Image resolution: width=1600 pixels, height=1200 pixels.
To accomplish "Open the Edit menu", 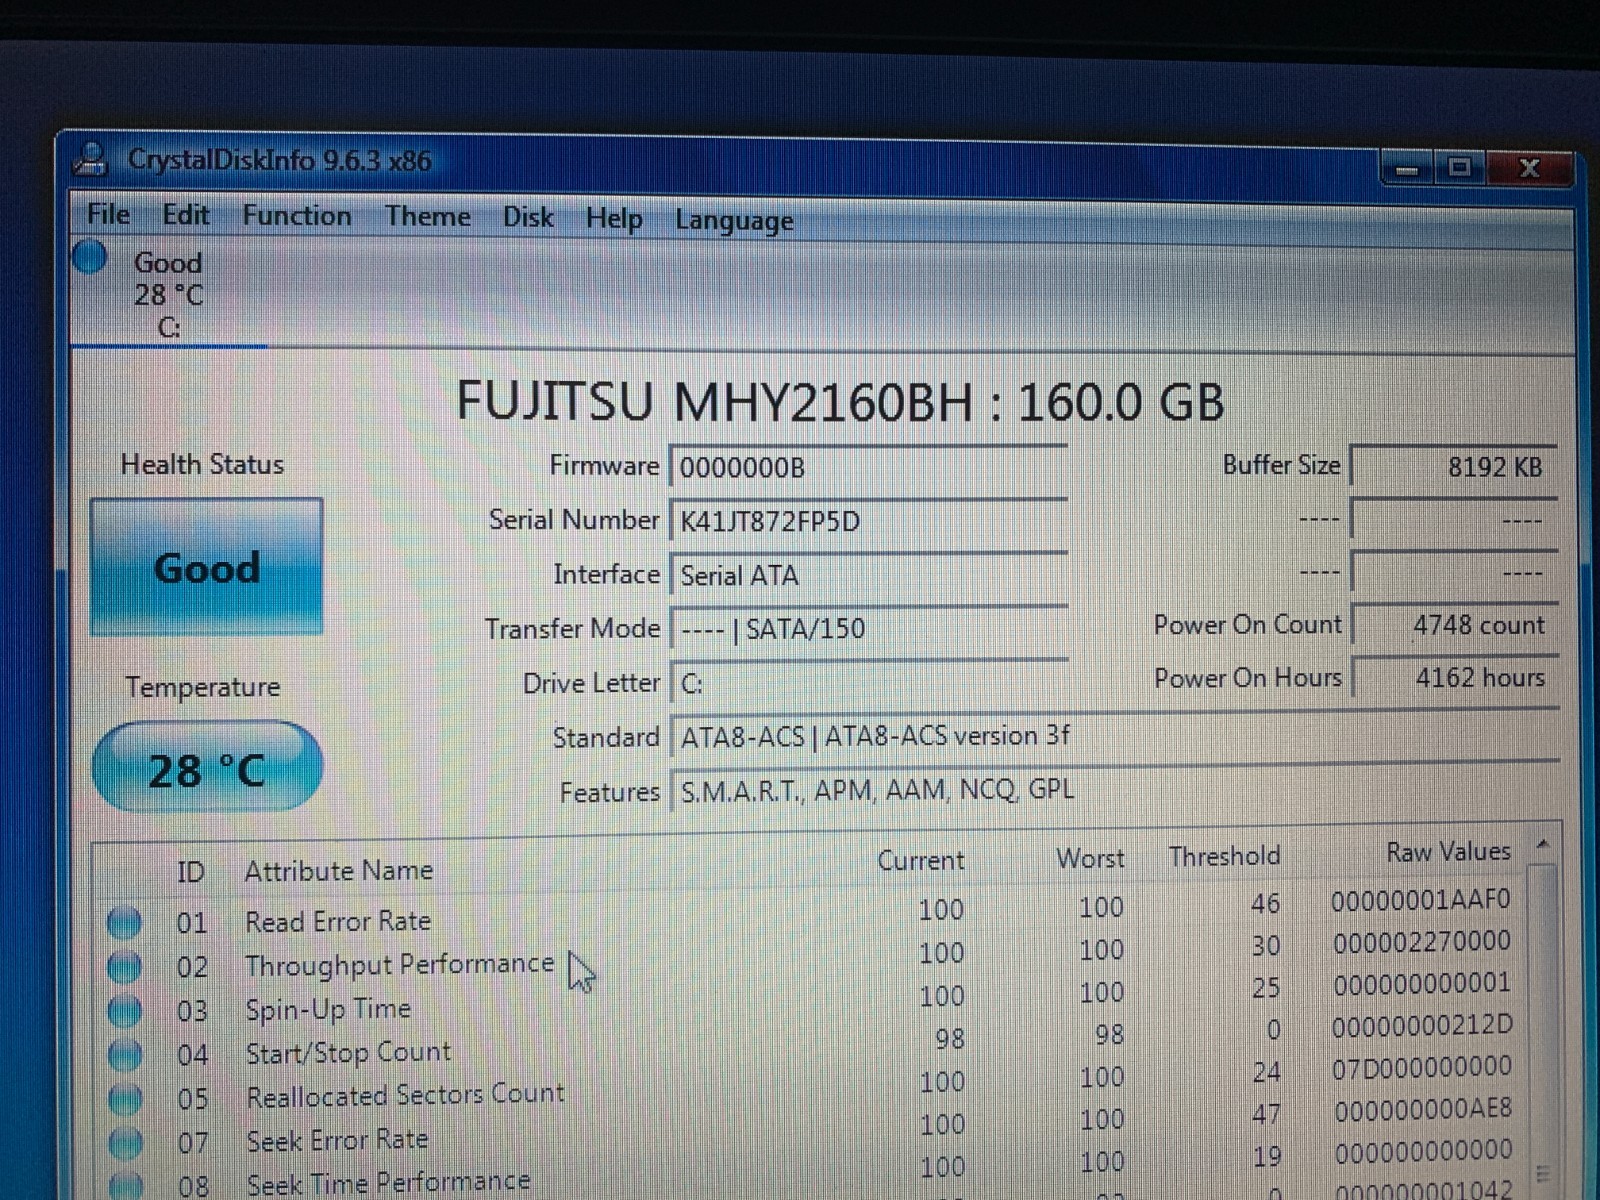I will pyautogui.click(x=186, y=215).
